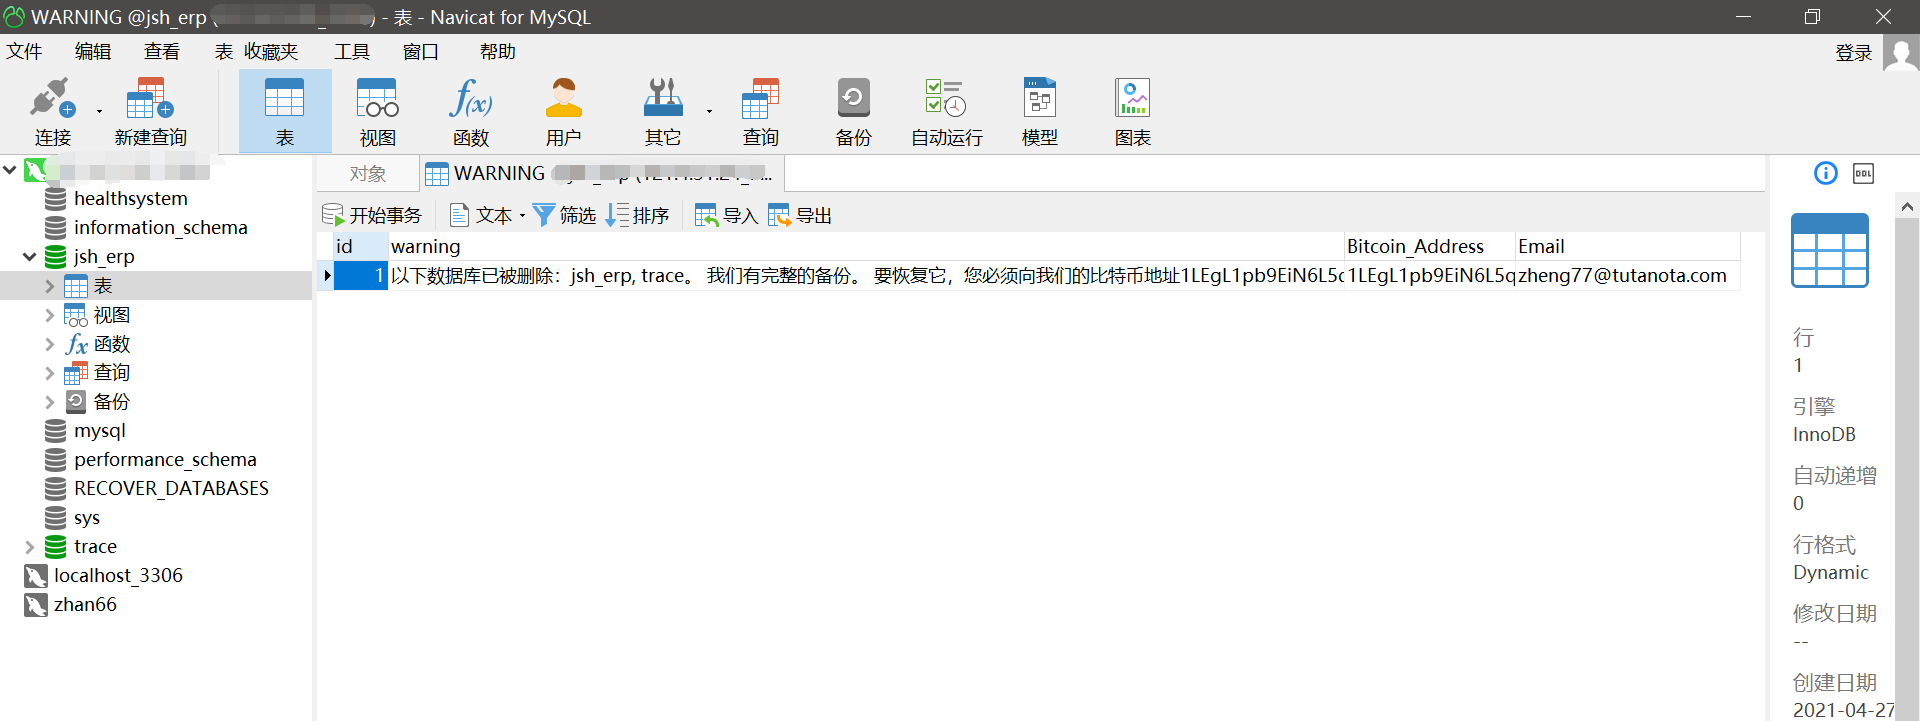Expand the 查询 node under jsh_erp
The width and height of the screenshot is (1920, 721).
[x=49, y=373]
